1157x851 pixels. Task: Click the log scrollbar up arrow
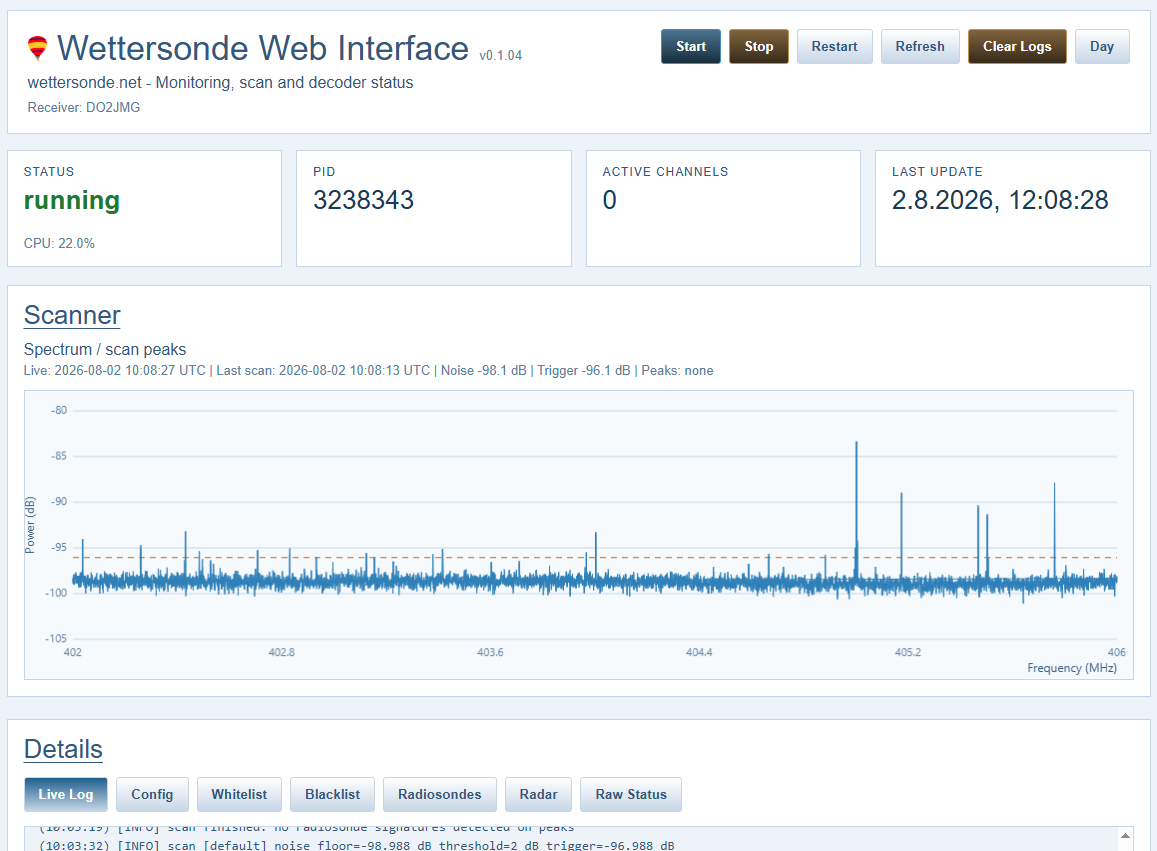coord(1125,836)
